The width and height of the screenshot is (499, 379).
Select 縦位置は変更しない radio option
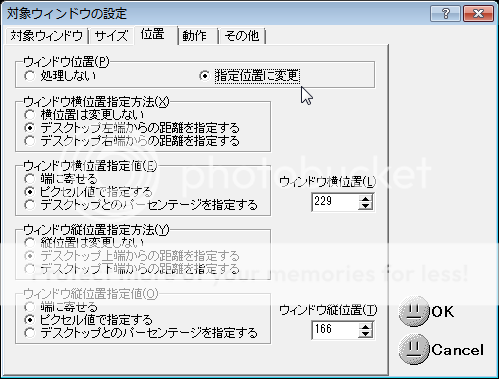[84, 243]
